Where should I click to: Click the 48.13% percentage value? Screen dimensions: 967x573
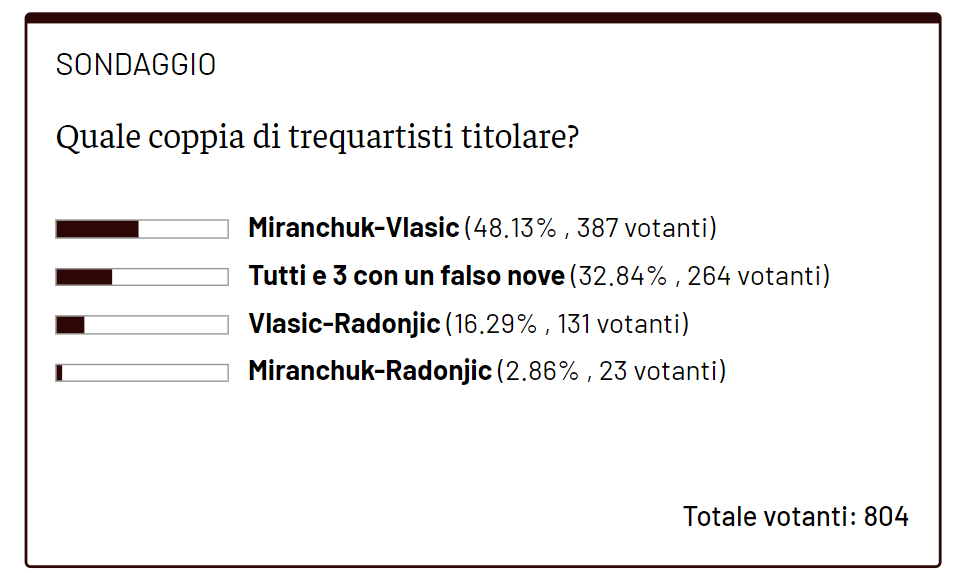pyautogui.click(x=514, y=228)
